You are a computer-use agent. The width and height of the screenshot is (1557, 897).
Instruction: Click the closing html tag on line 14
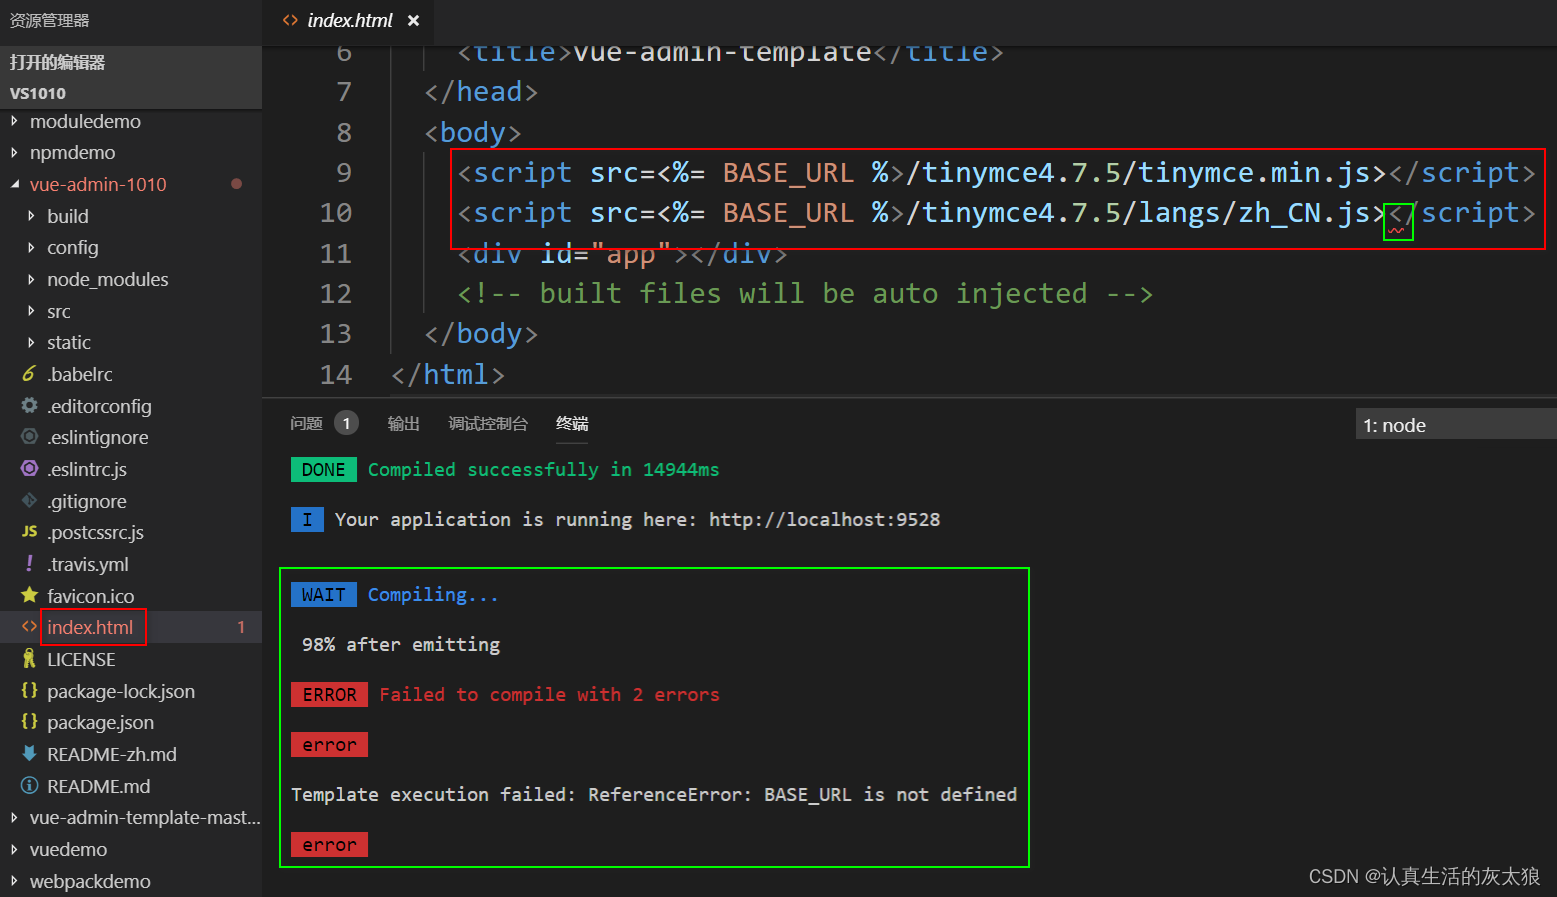448,374
